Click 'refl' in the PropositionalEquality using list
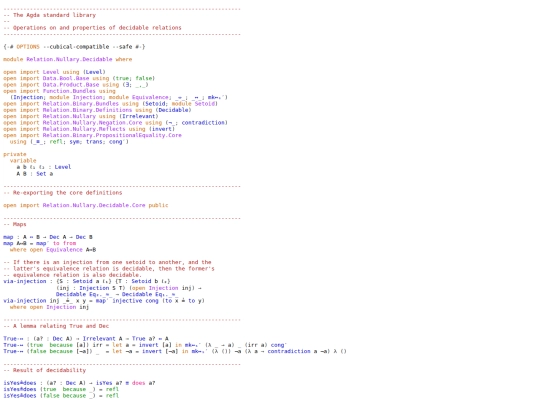Image resolution: width=540 pixels, height=405 pixels. point(56,142)
